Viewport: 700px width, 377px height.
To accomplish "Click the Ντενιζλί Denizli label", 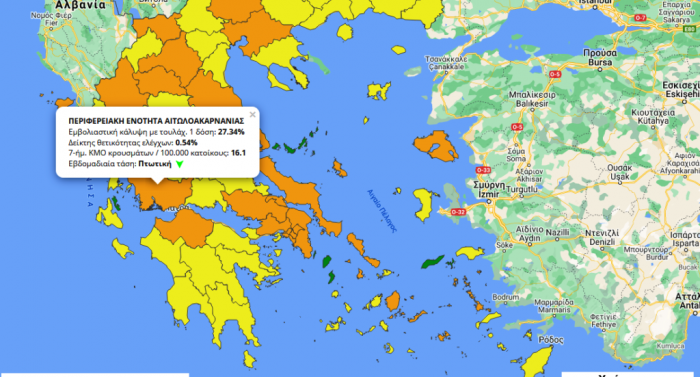I will (602, 238).
